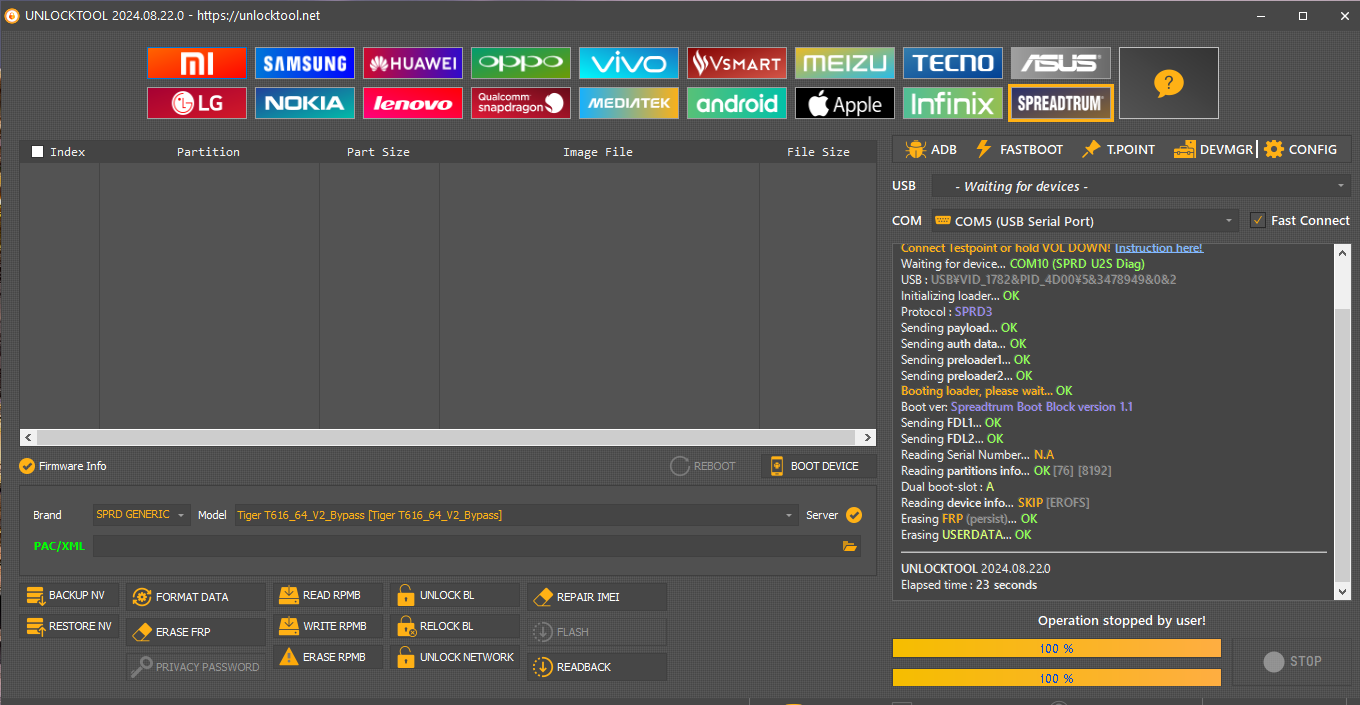Pick the Xiaomi MI brand logo

pos(196,64)
